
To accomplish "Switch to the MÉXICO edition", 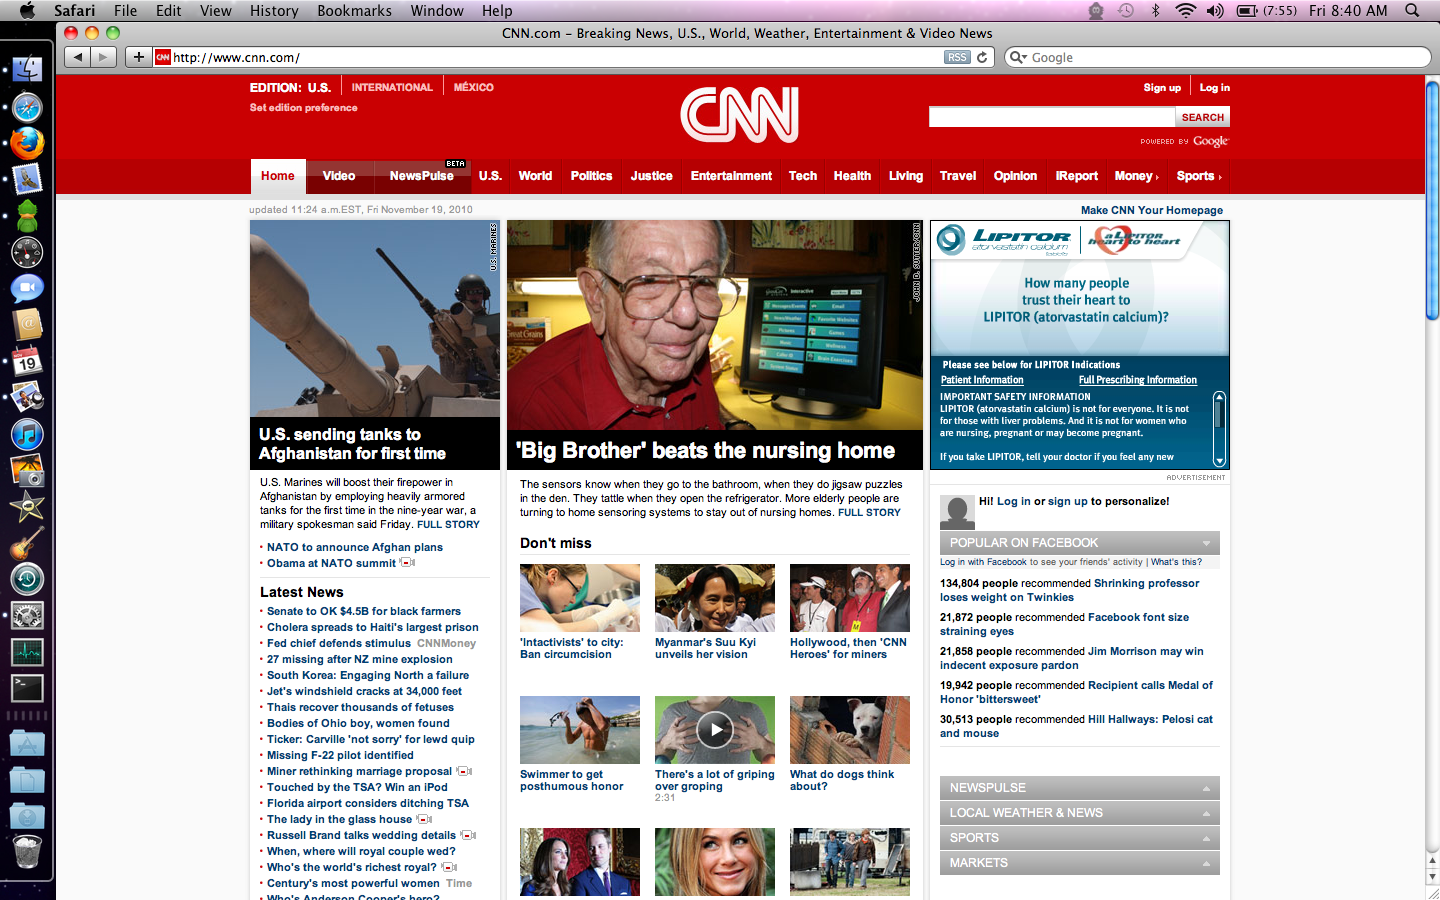I will (x=474, y=88).
